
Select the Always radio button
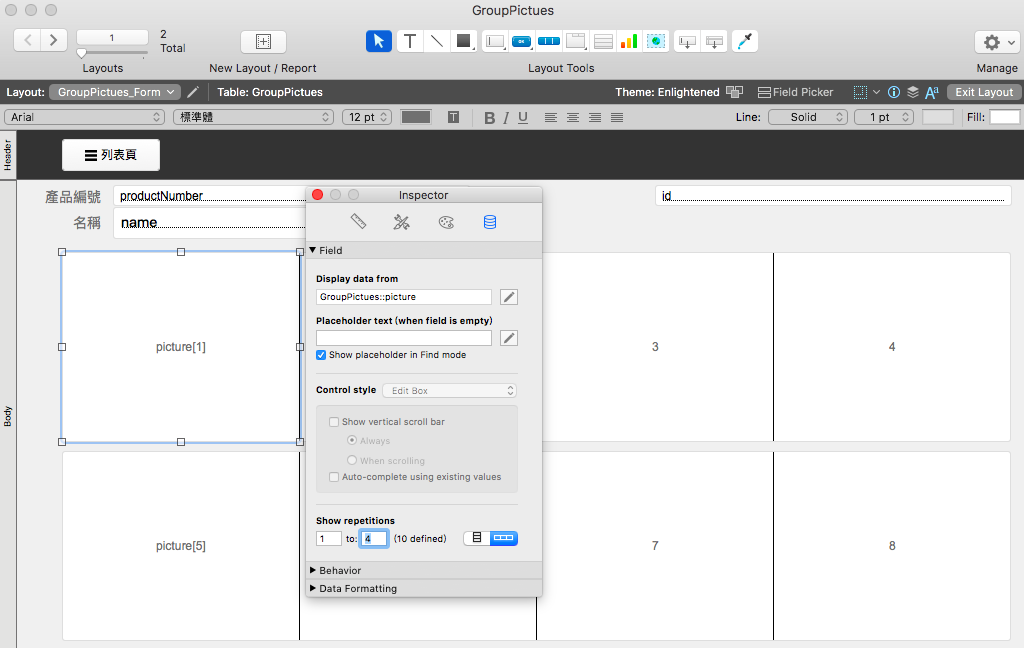pyautogui.click(x=352, y=440)
